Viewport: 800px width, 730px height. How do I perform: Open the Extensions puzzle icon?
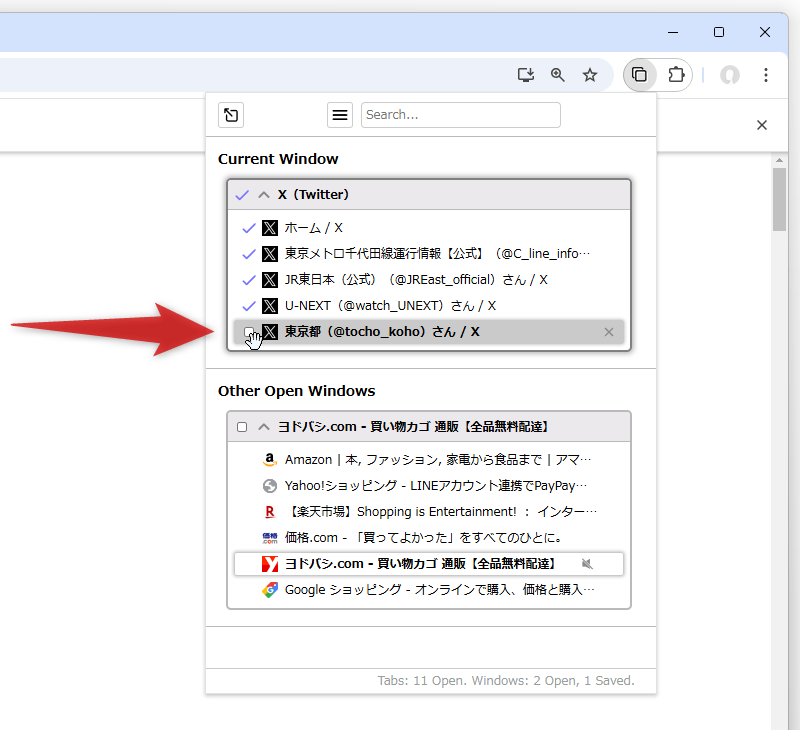pos(676,75)
